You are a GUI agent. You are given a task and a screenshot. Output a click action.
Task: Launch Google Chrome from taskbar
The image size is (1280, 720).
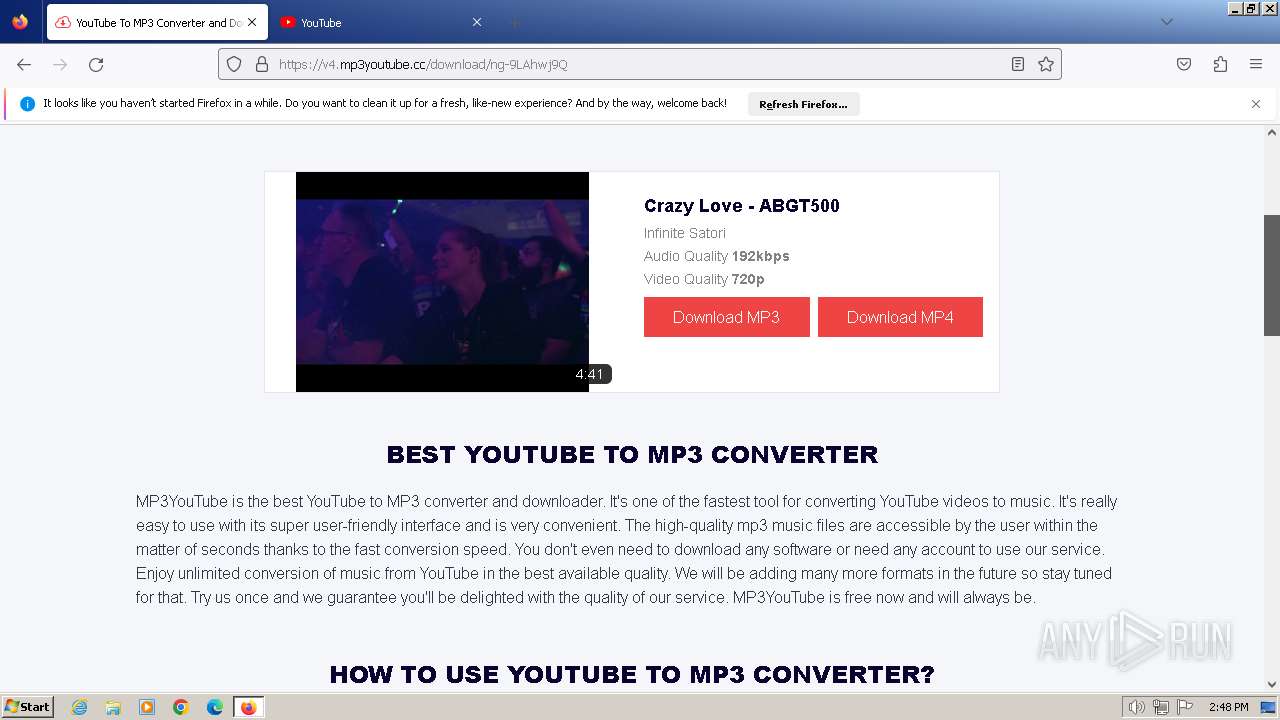tap(181, 707)
